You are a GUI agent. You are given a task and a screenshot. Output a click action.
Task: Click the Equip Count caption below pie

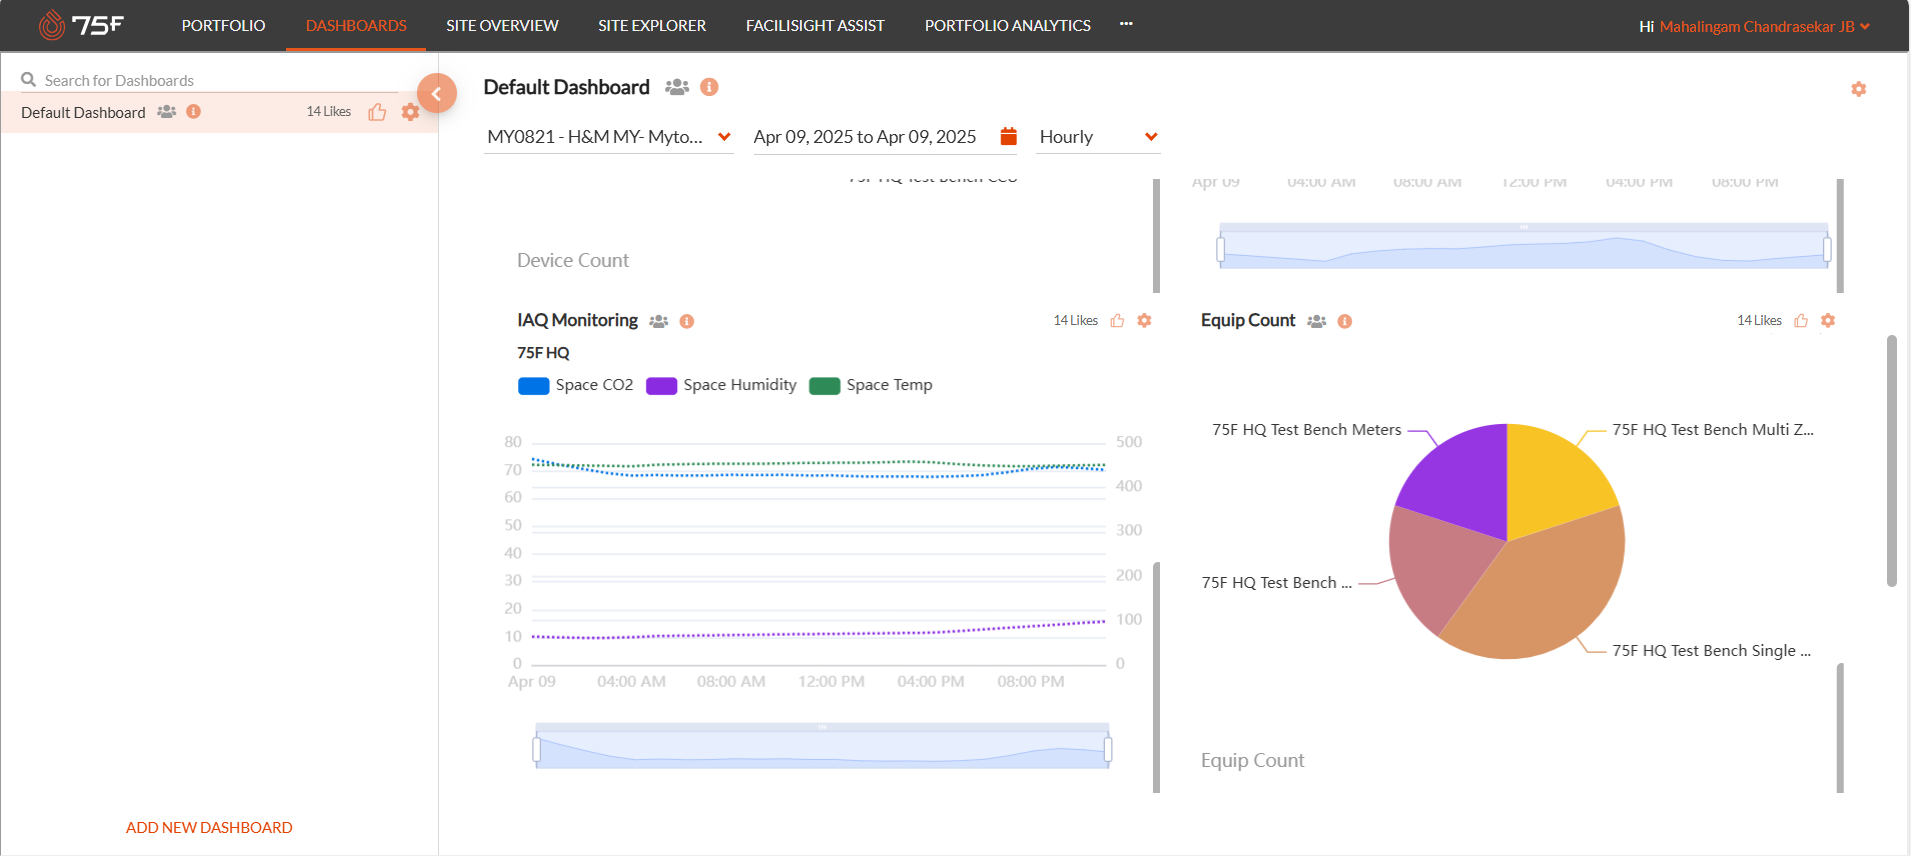tap(1252, 761)
